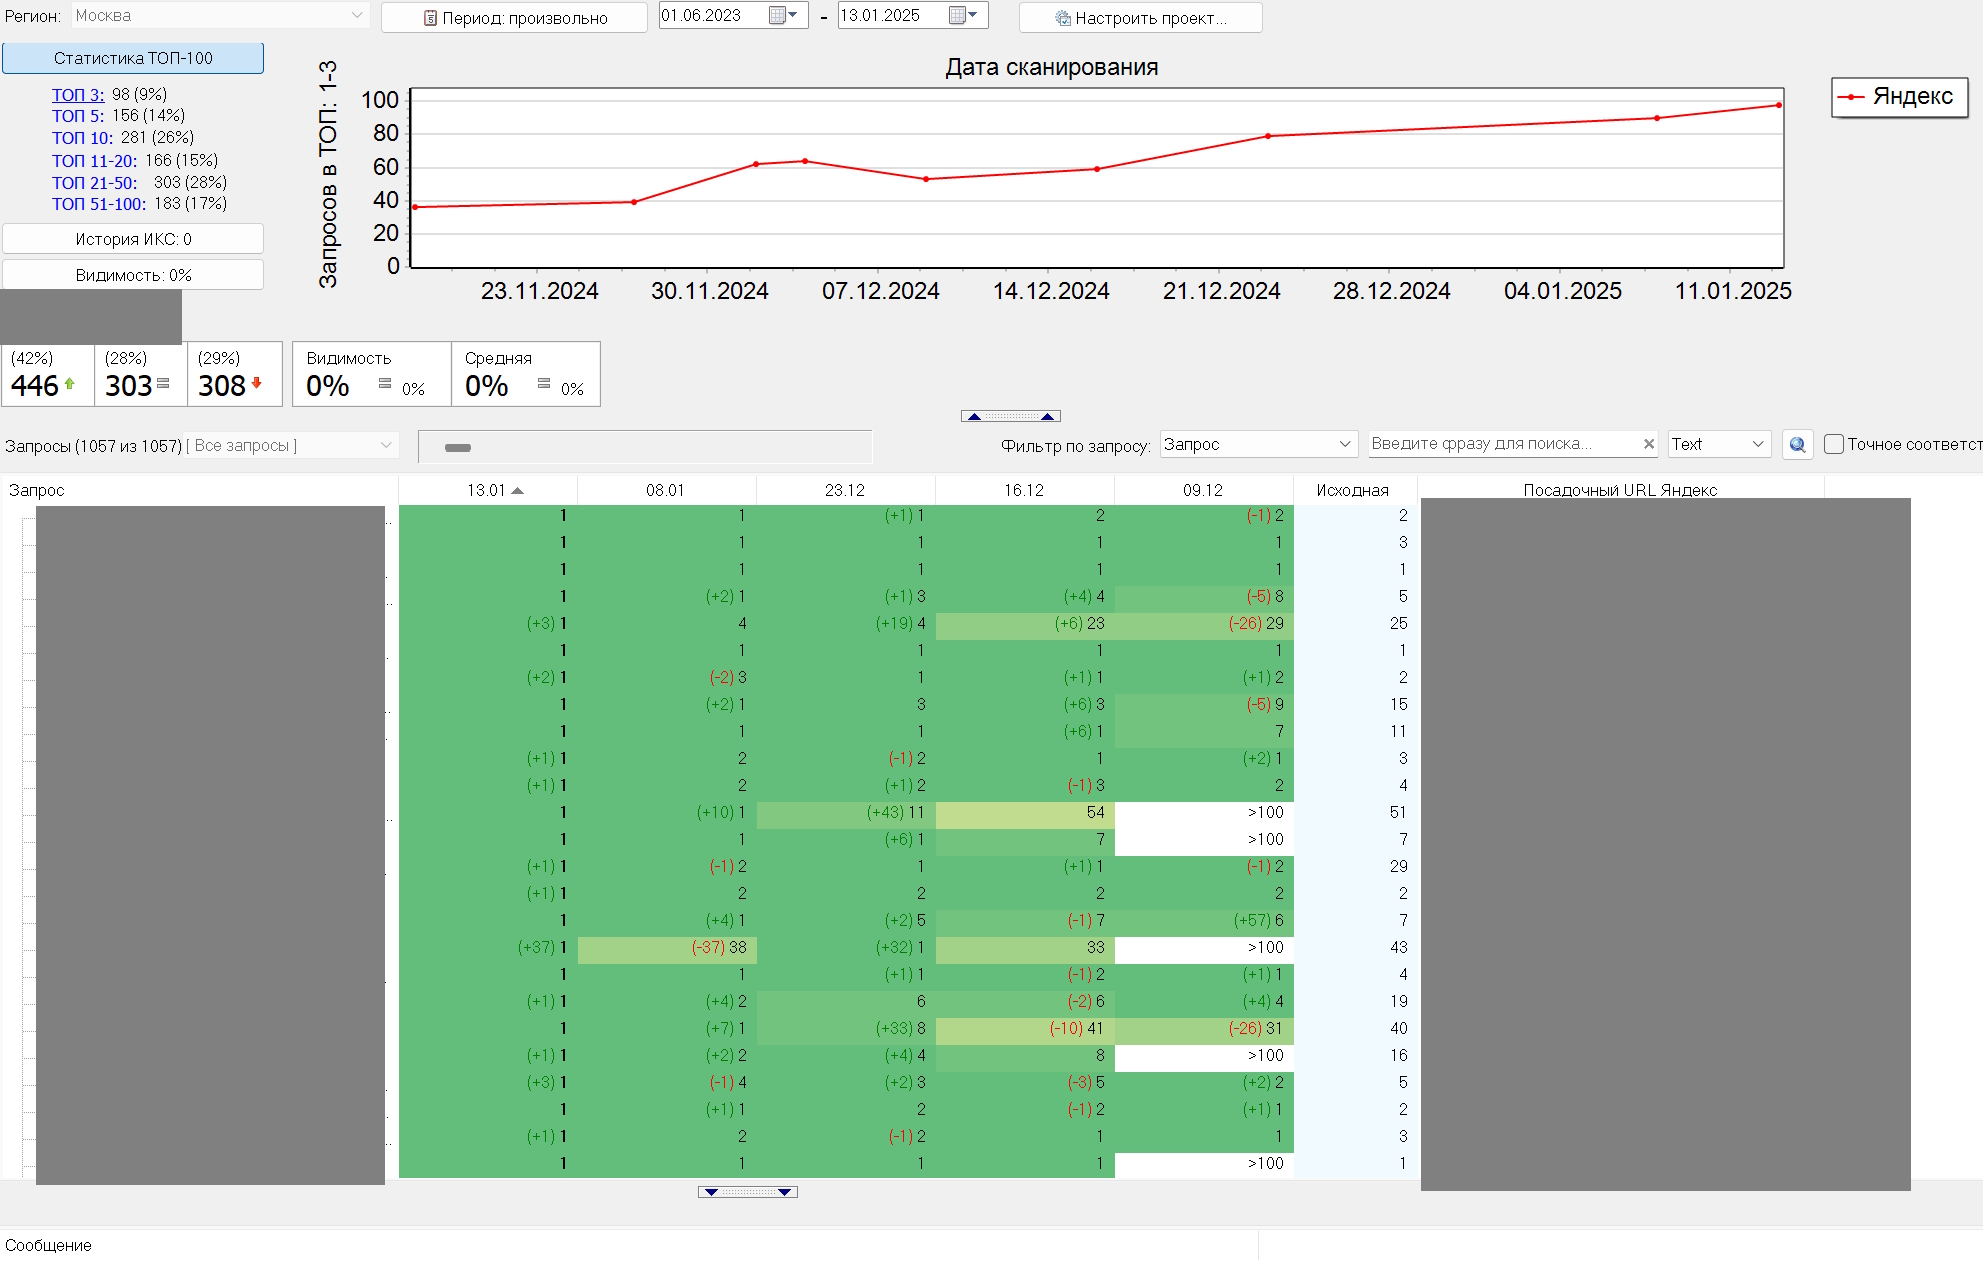Collapse the chart panel with upper splitter arrows
Viewport: 1983px width, 1263px height.
pyautogui.click(x=1011, y=416)
